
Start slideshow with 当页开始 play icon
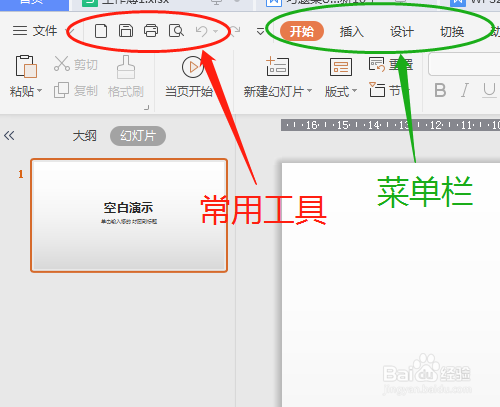tap(193, 67)
